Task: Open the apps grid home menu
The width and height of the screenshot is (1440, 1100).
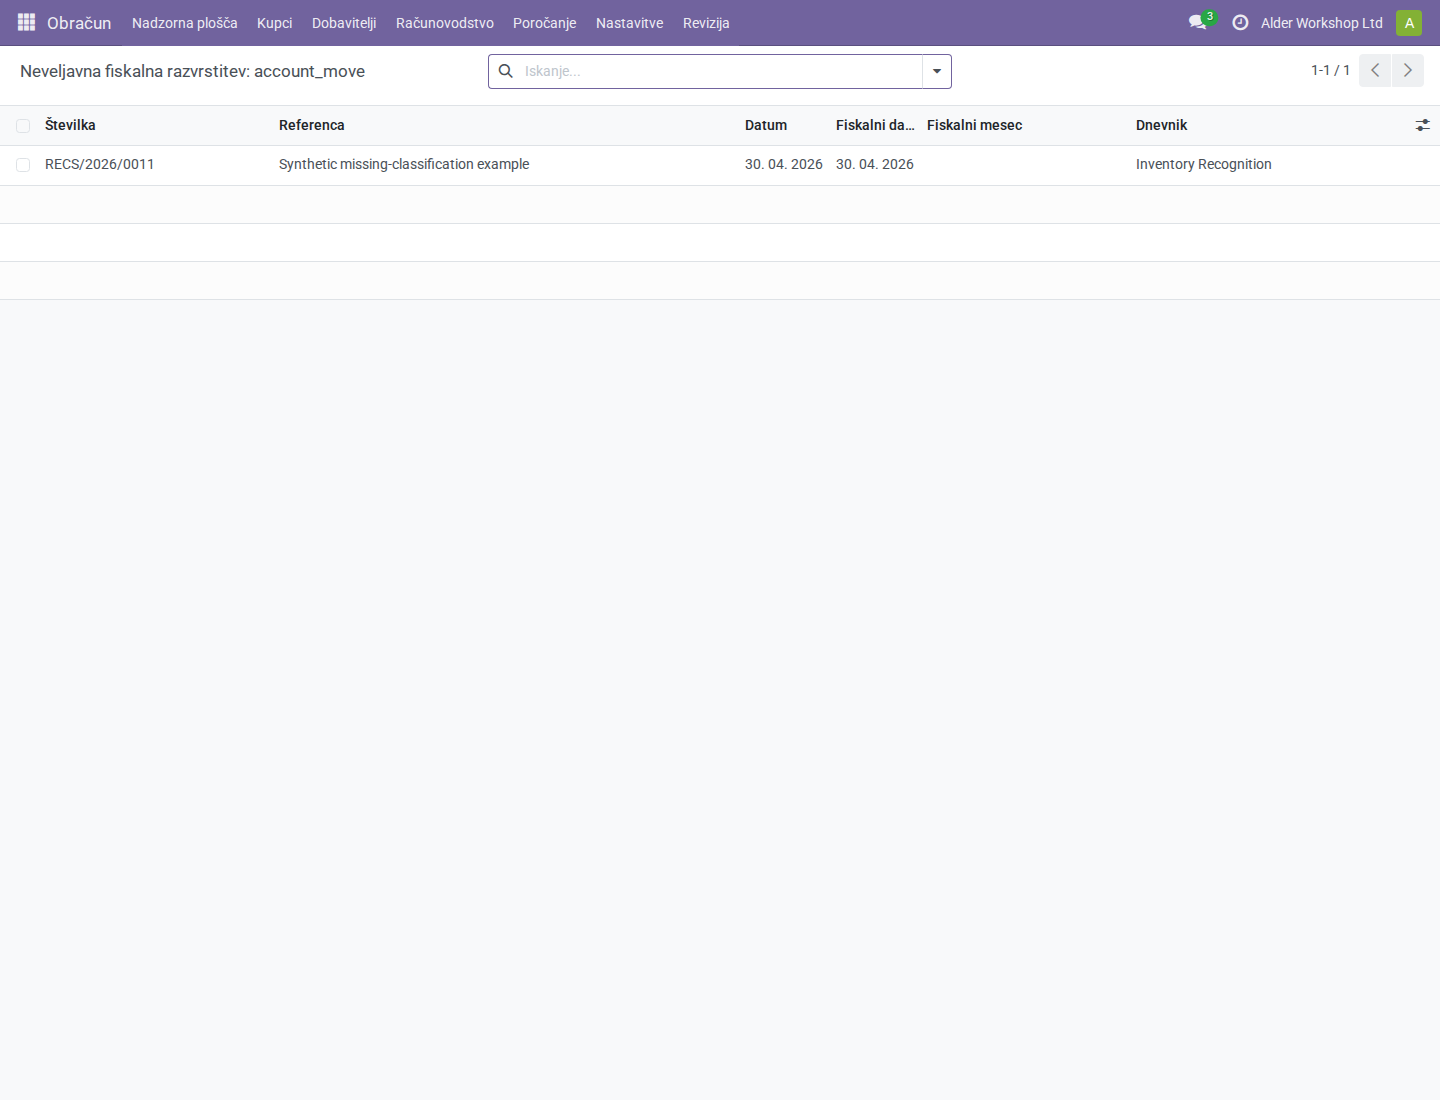Action: click(x=26, y=22)
